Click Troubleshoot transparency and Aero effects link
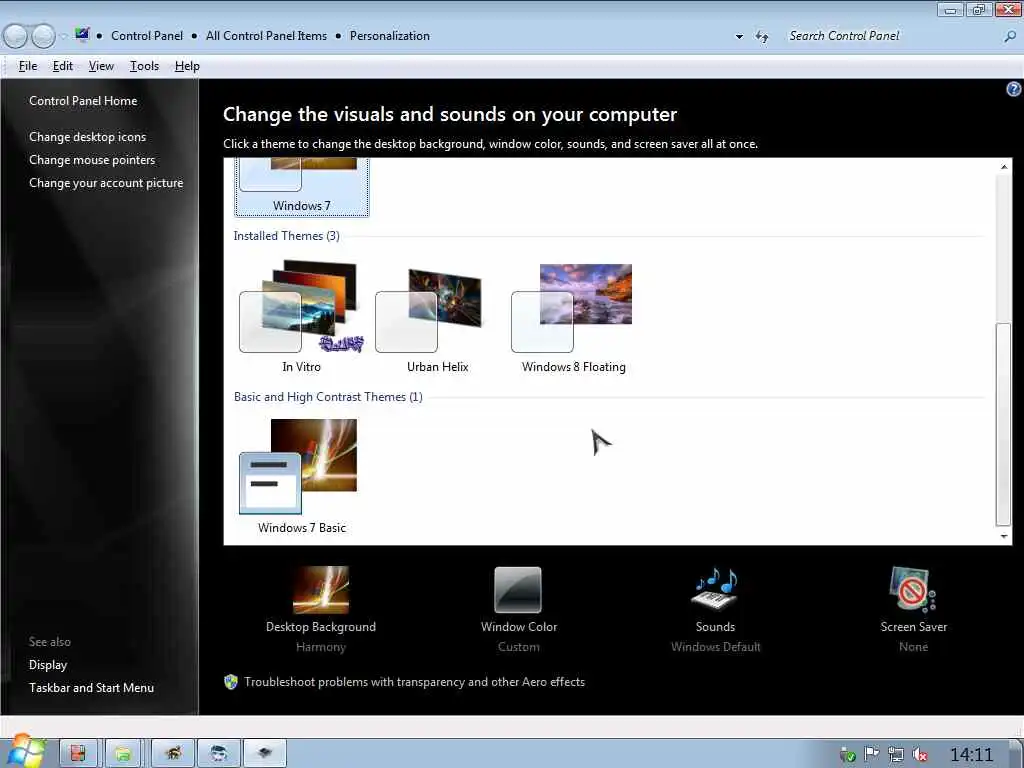 tap(414, 682)
